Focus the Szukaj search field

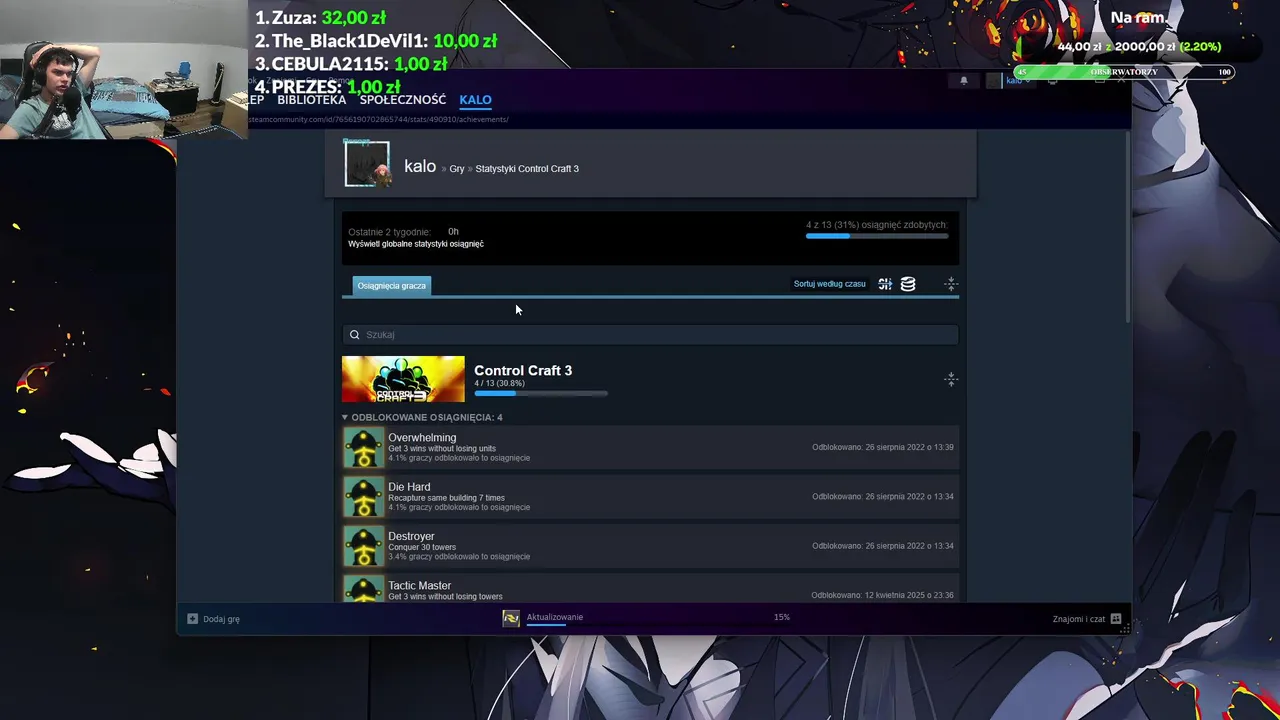(x=650, y=335)
